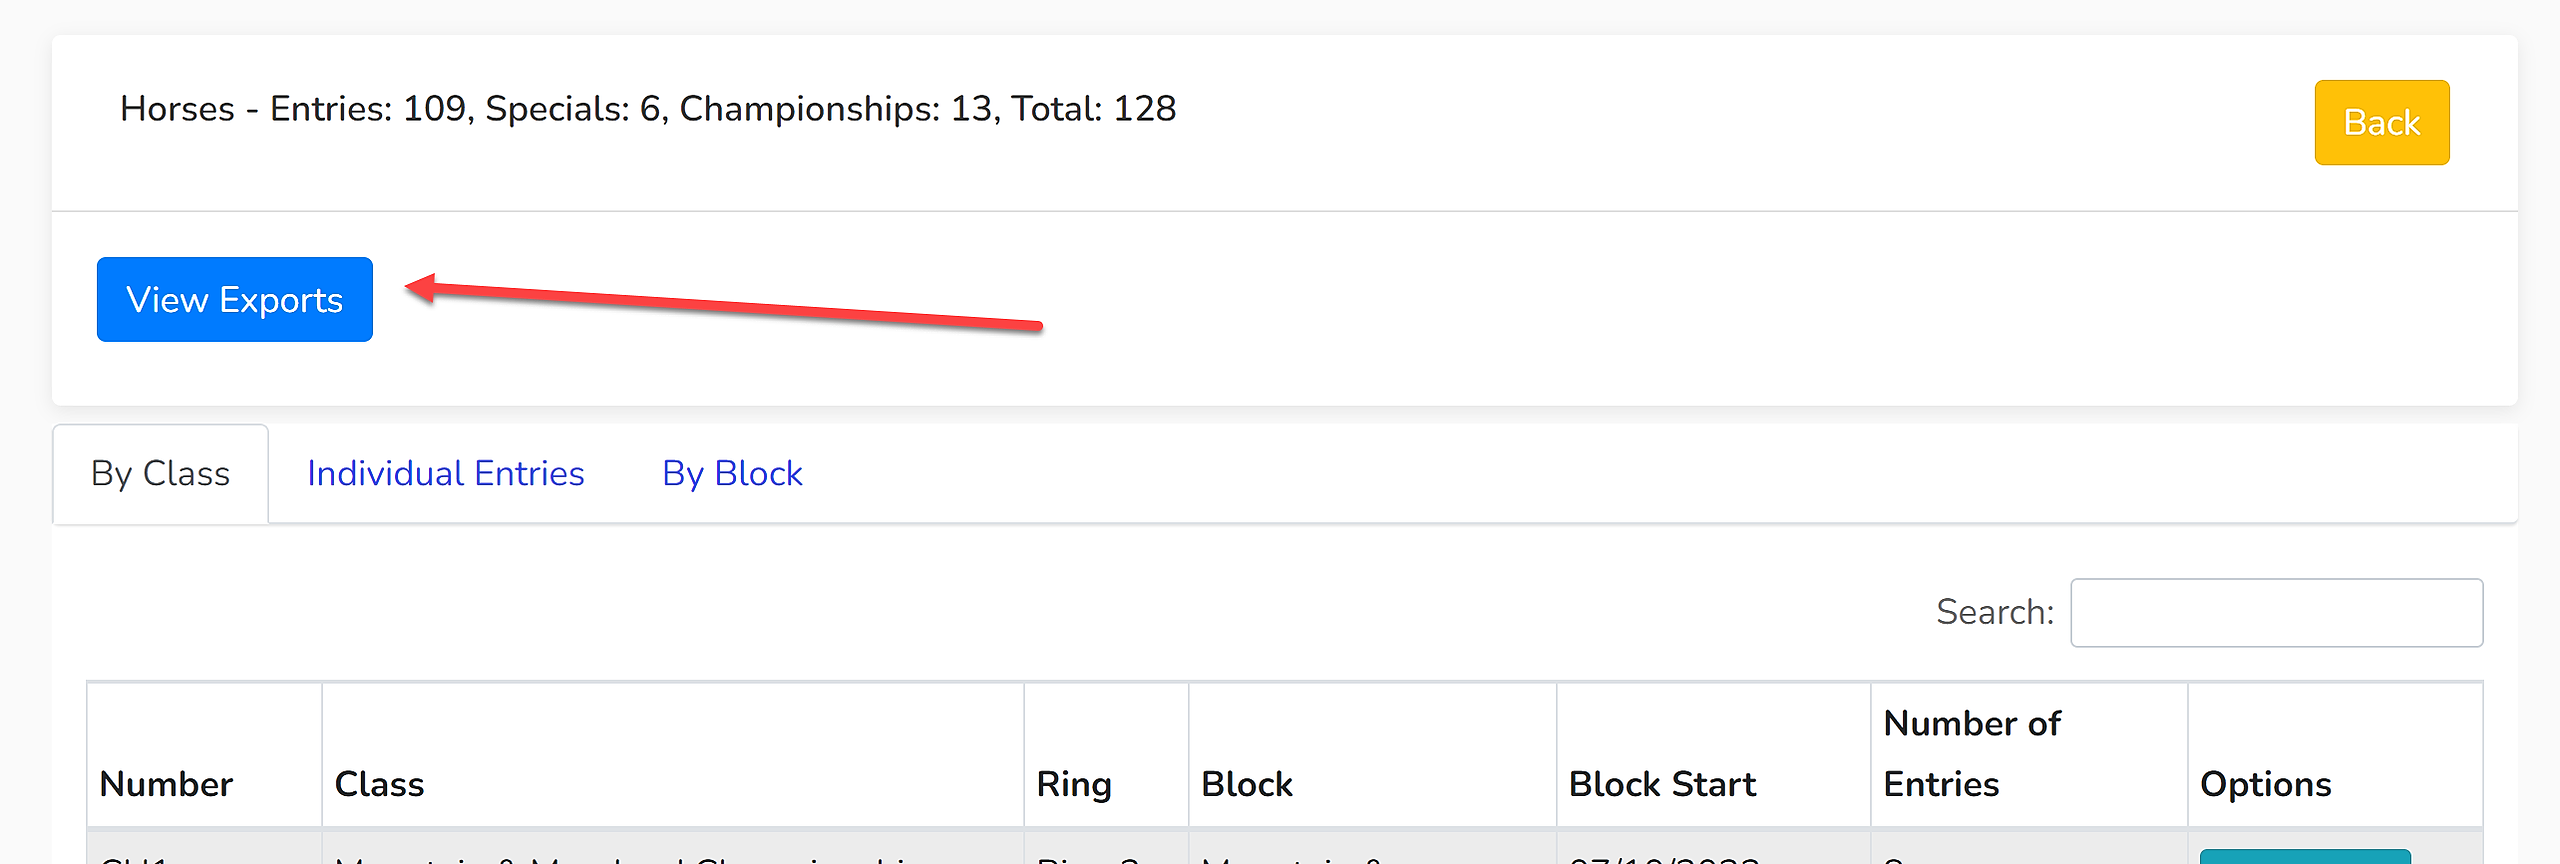This screenshot has width=2560, height=864.
Task: Click the Horses entries summary text
Action: (x=648, y=108)
